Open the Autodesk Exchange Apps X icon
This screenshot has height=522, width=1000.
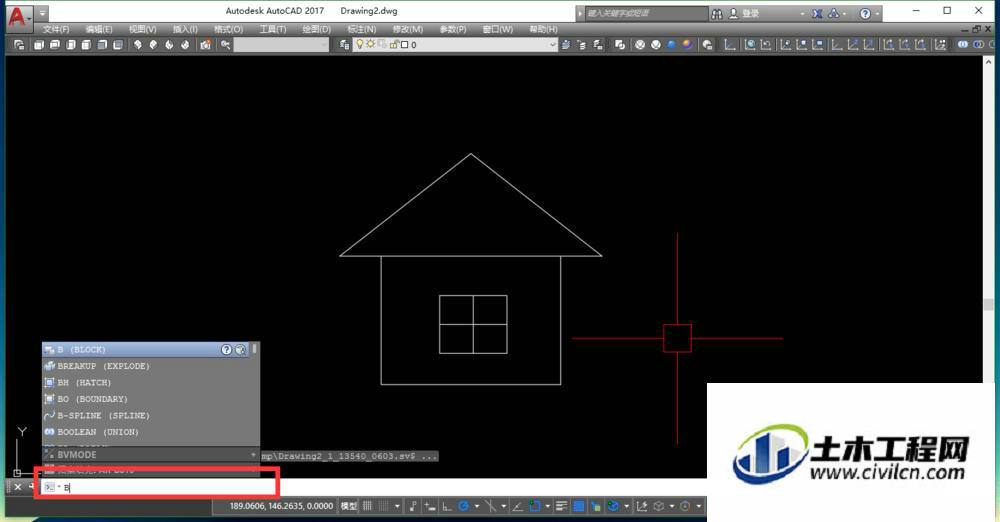817,13
